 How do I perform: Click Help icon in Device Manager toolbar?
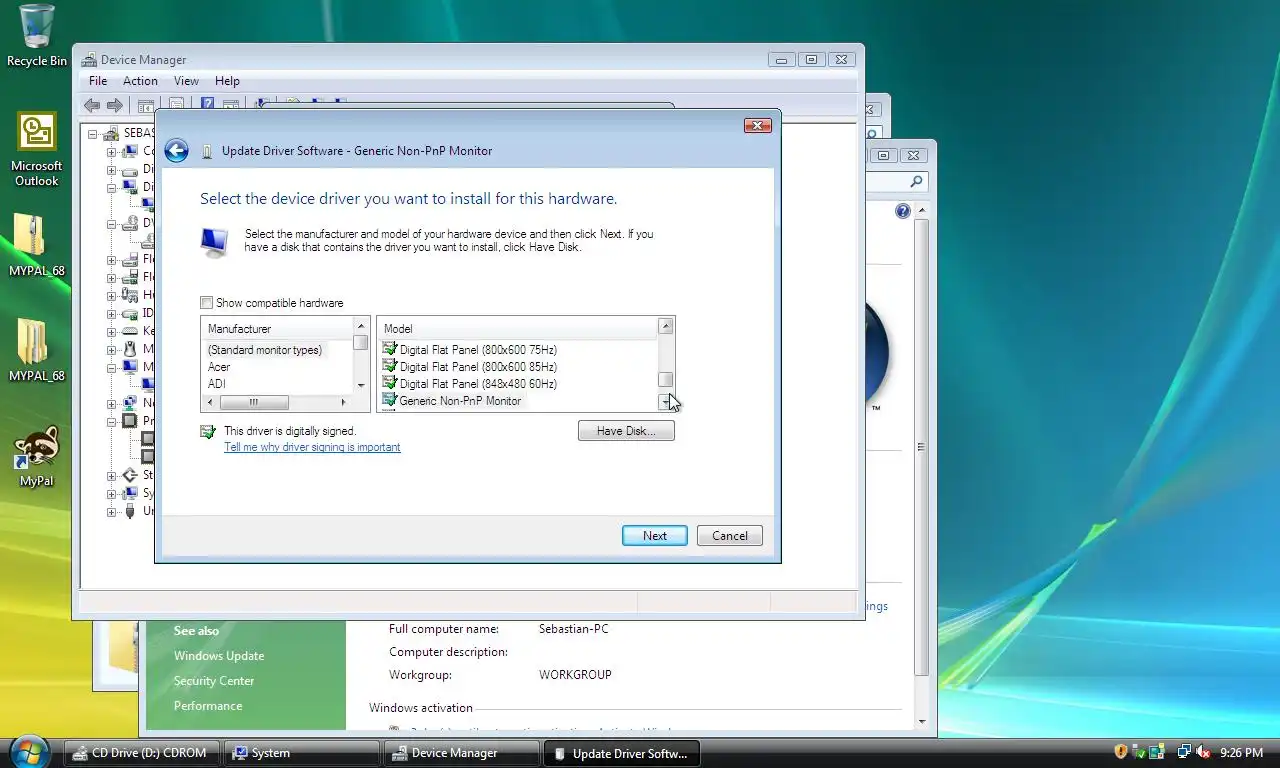(x=207, y=104)
